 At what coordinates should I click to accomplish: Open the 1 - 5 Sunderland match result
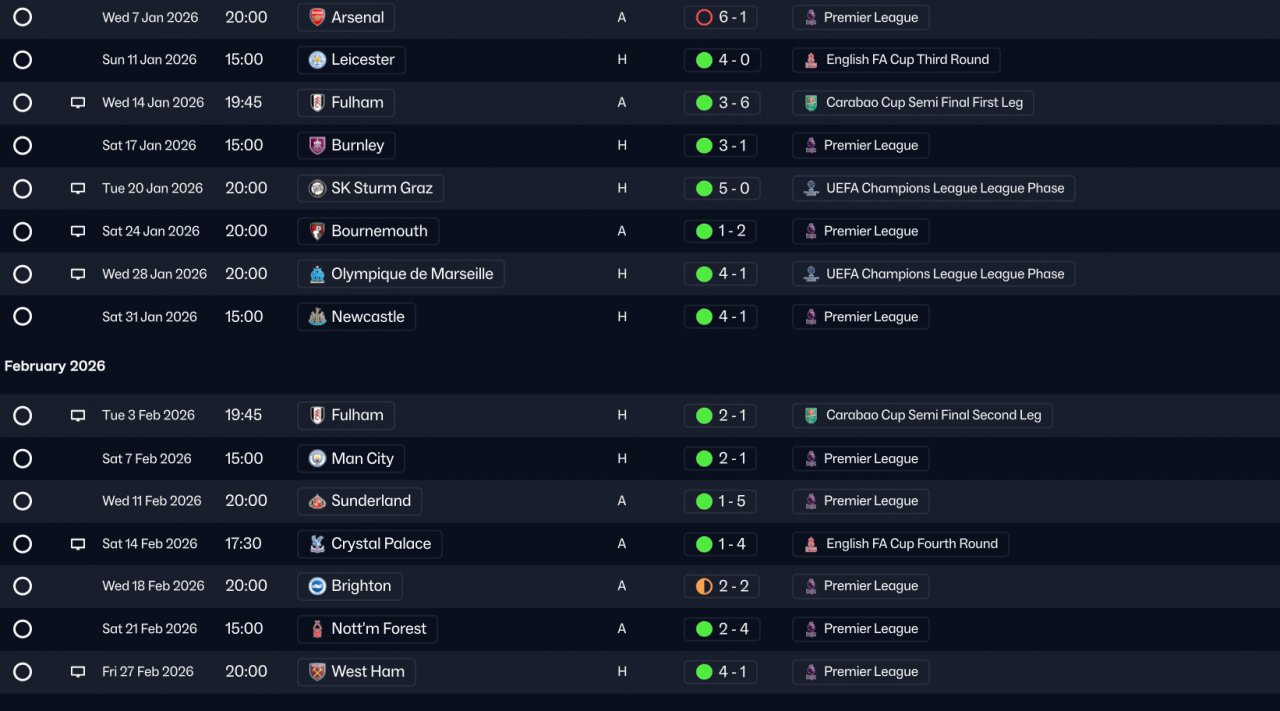tap(722, 501)
